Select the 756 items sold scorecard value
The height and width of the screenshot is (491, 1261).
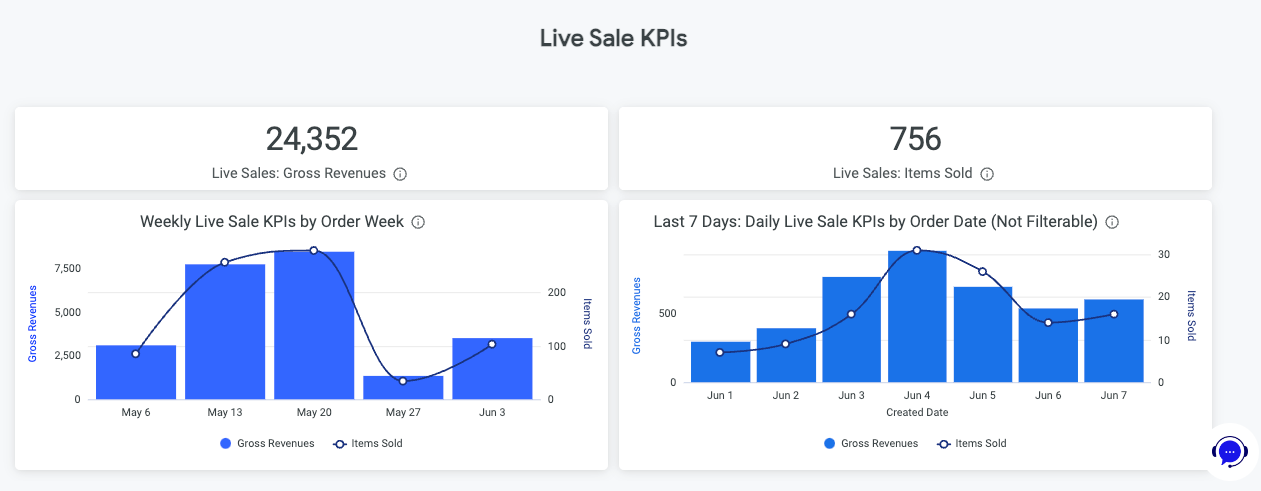point(915,139)
